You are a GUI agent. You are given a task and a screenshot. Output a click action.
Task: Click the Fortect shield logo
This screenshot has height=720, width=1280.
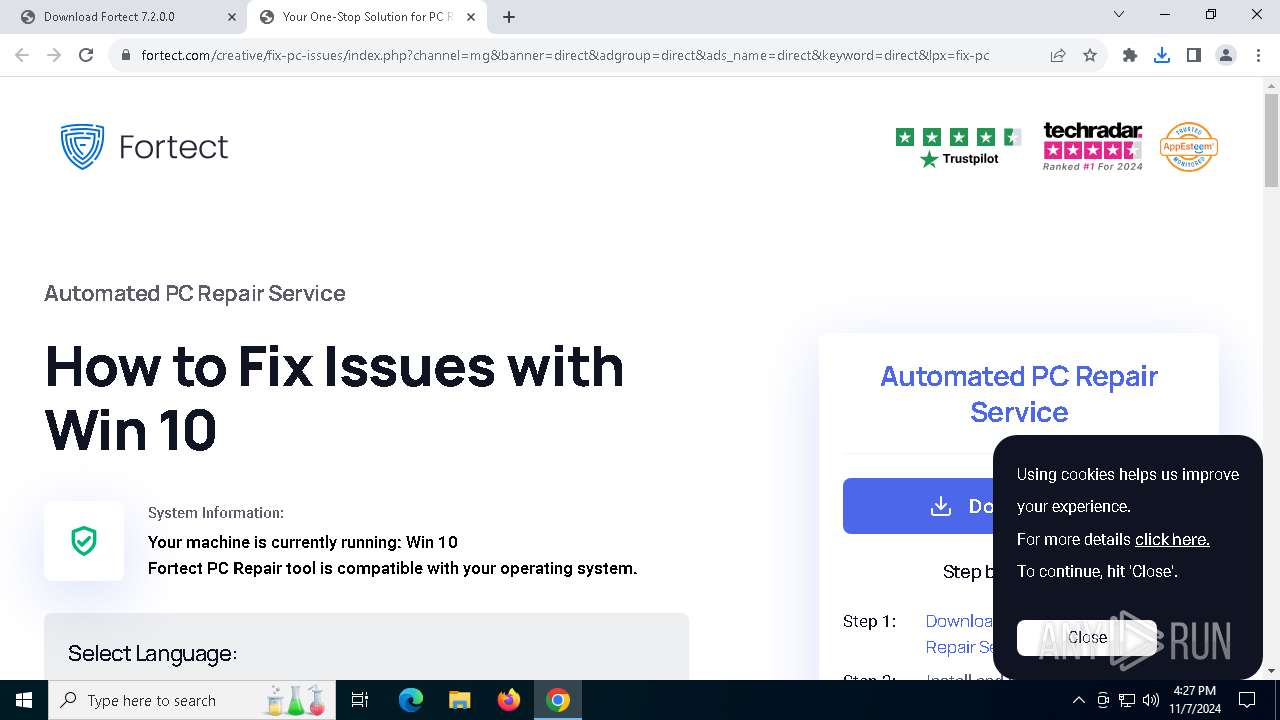pos(82,147)
